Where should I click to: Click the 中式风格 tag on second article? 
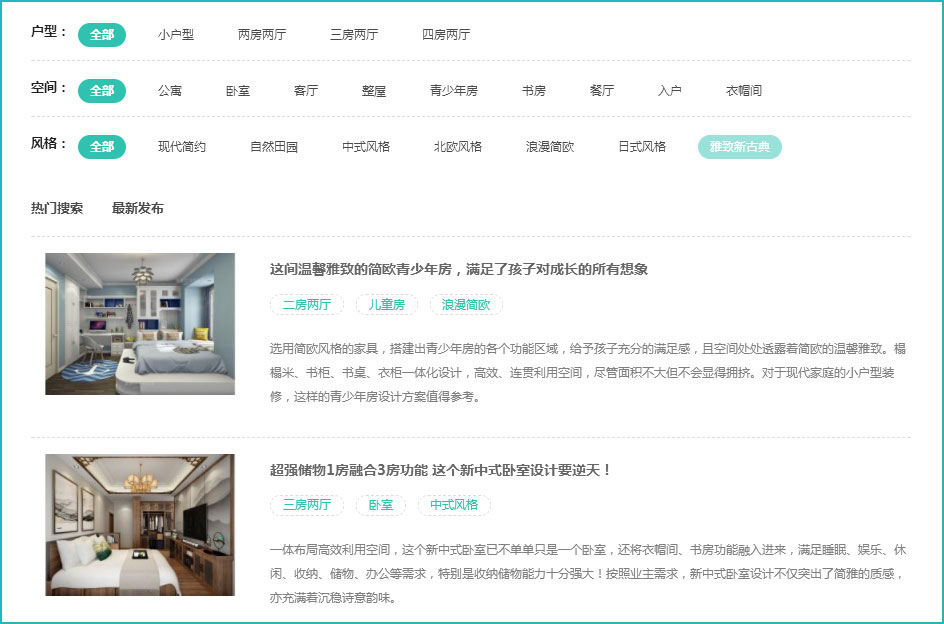[x=454, y=505]
